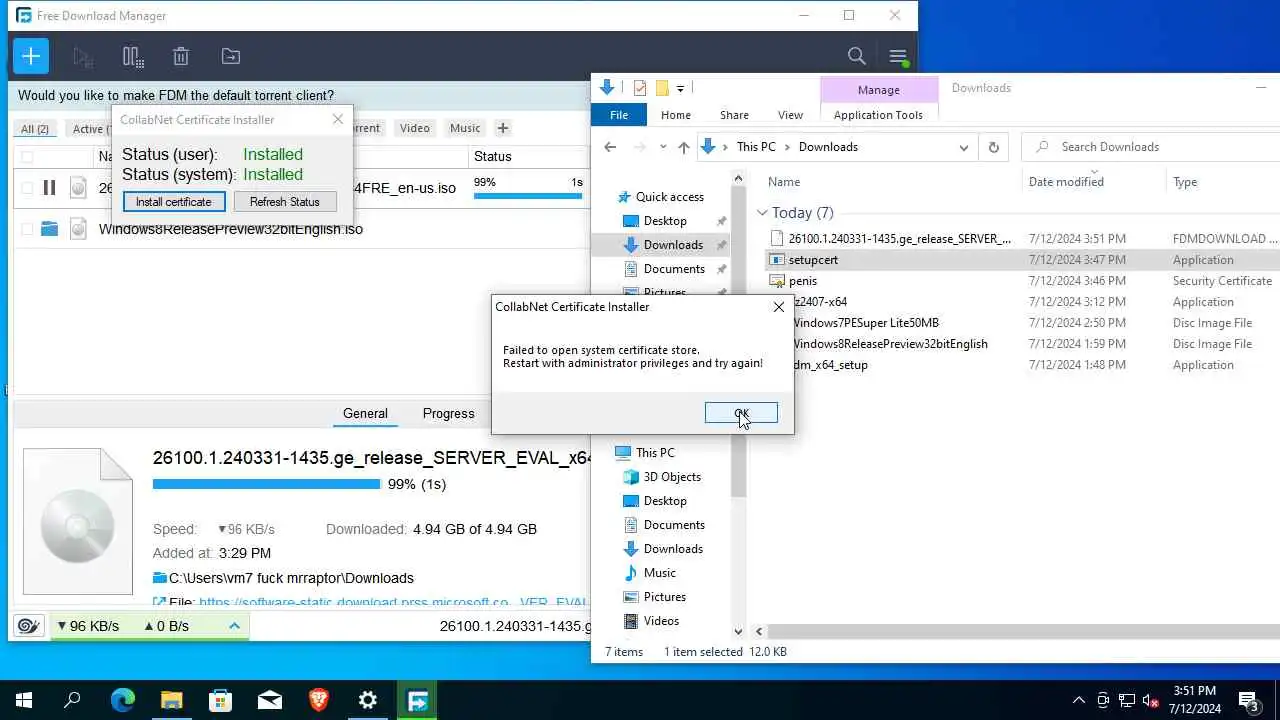Select setupcert file in Downloads
The width and height of the screenshot is (1280, 720).
pos(813,260)
